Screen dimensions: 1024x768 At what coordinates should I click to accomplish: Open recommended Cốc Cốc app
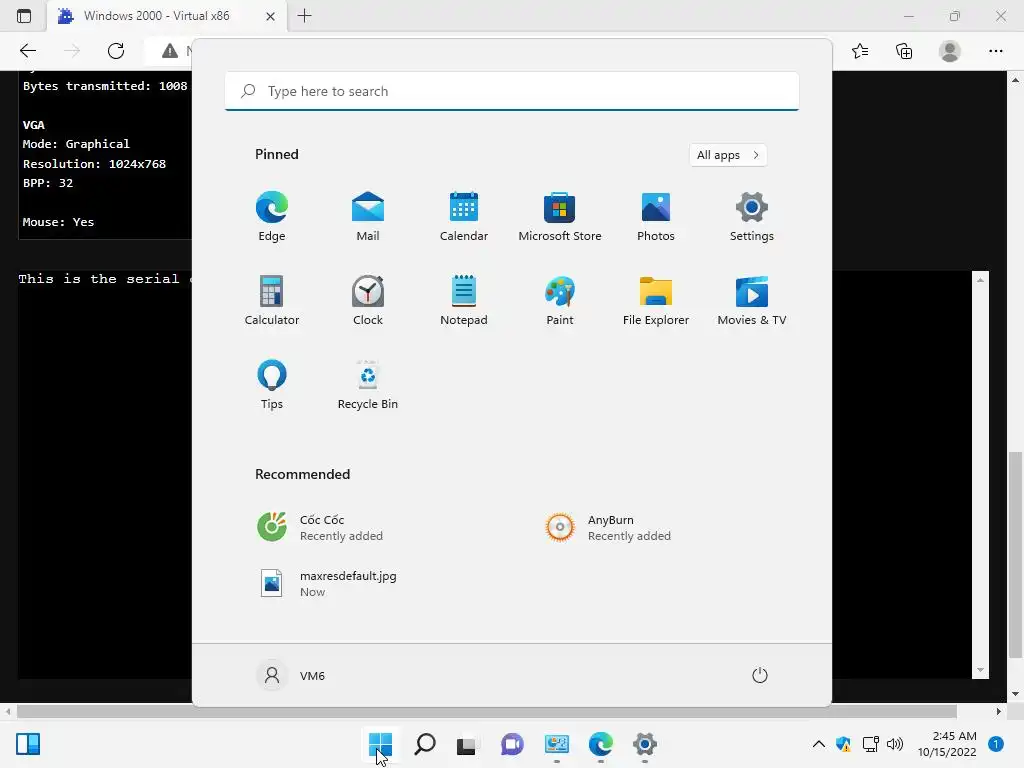320,528
